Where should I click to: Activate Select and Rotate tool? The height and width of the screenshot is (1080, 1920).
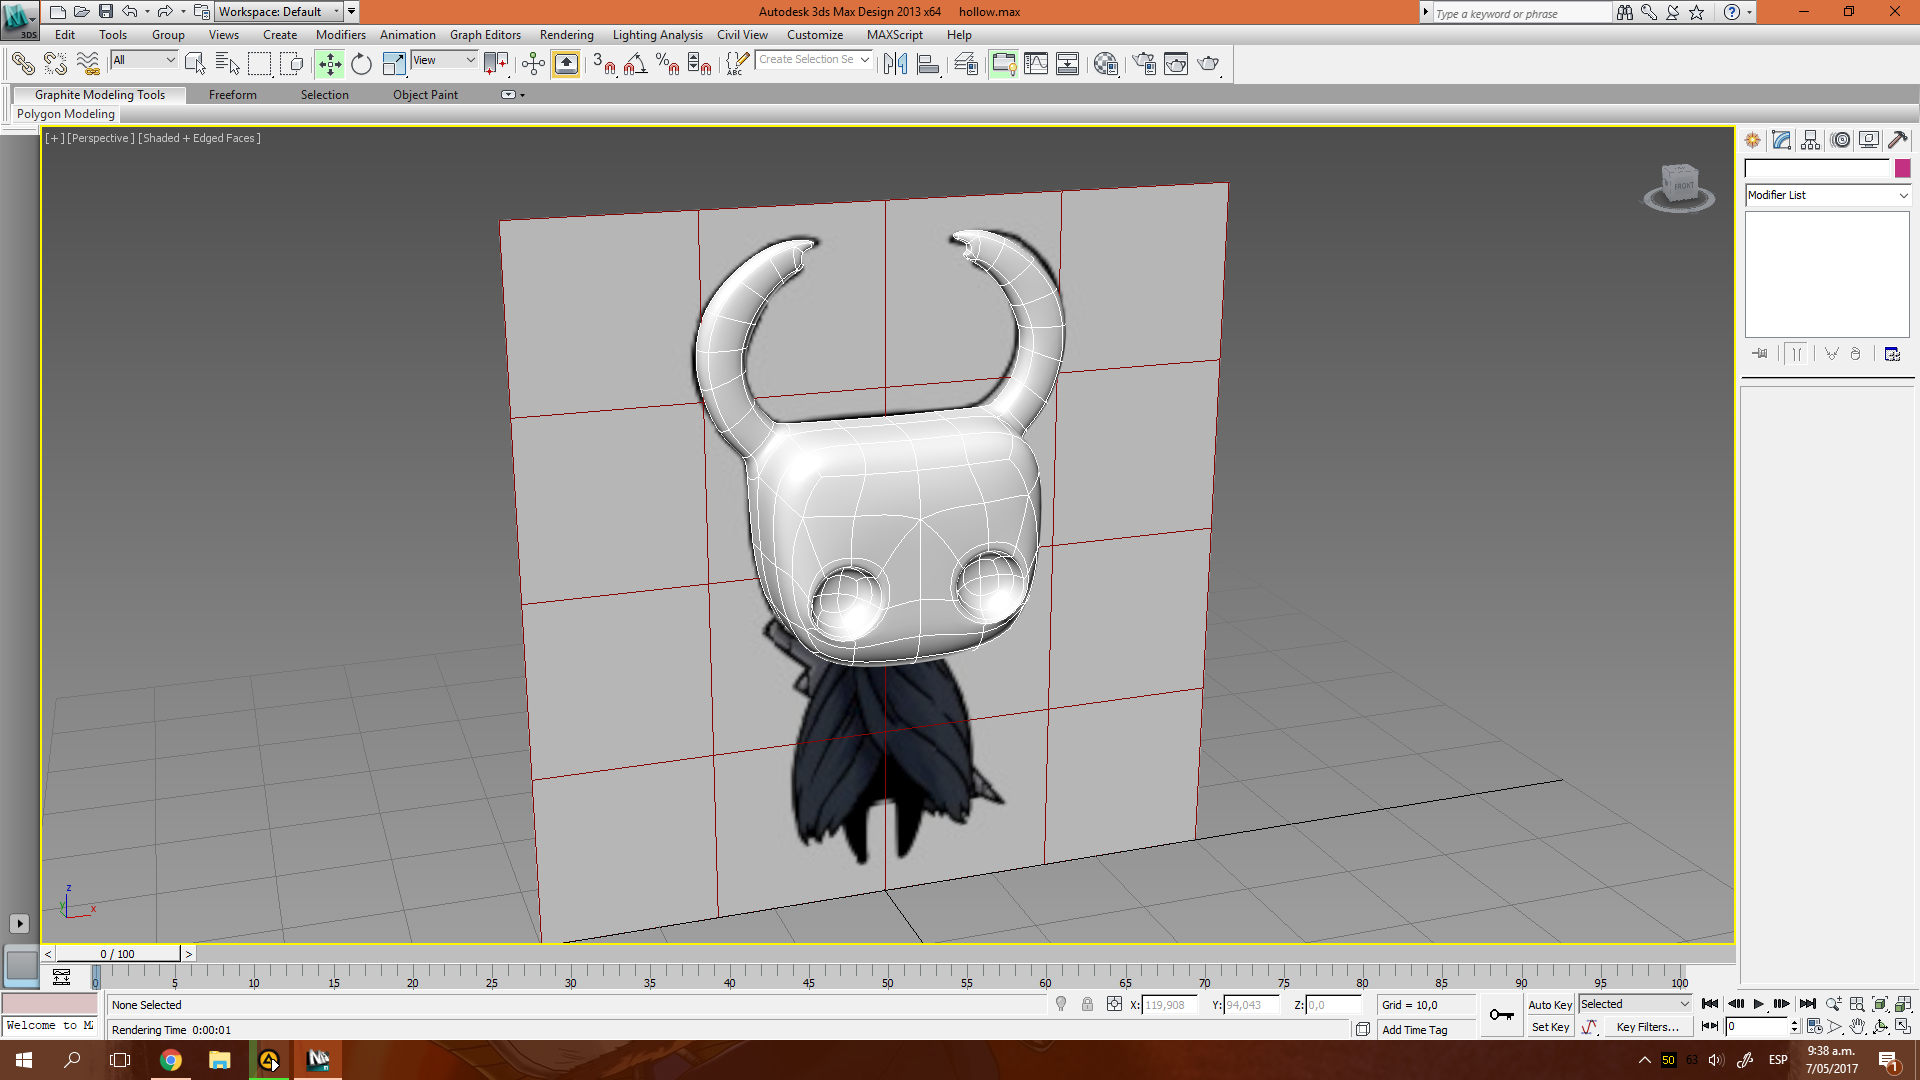[x=361, y=64]
